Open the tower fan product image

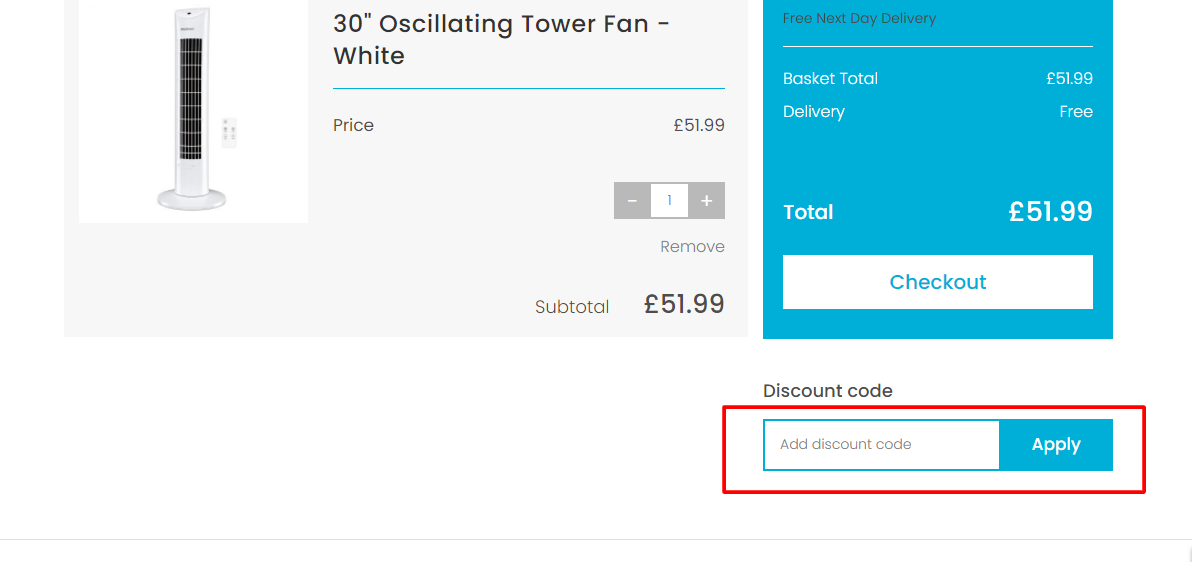pos(193,111)
